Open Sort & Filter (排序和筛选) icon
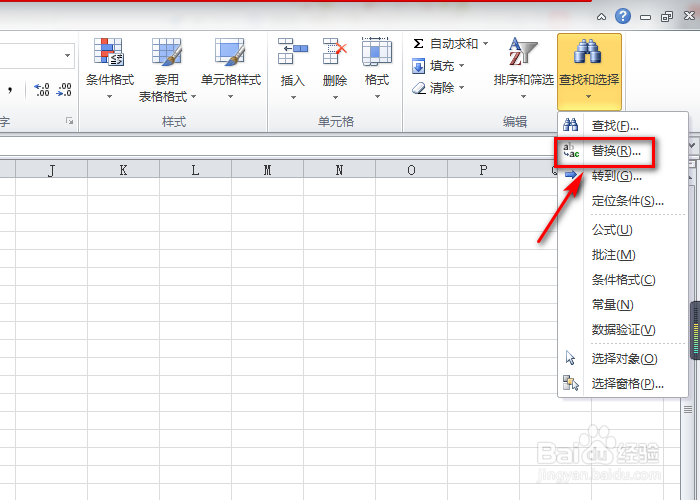Image resolution: width=700 pixels, height=500 pixels. (523, 51)
